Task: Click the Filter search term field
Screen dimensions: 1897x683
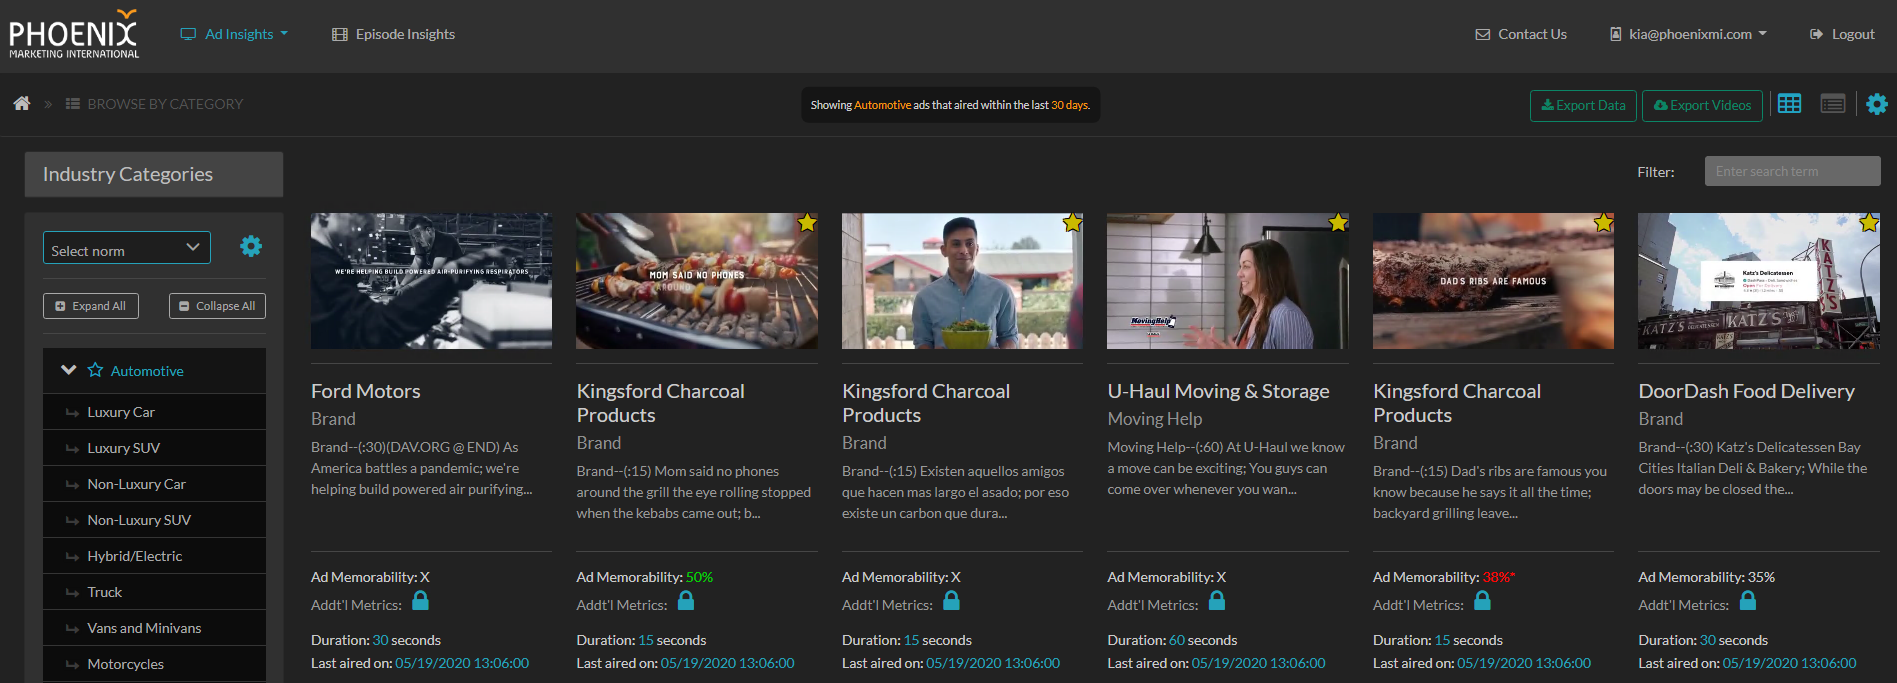Action: click(x=1792, y=171)
